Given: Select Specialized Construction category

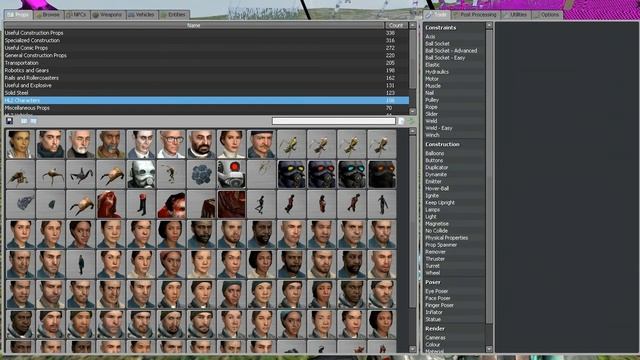Looking at the screenshot, I should point(206,40).
